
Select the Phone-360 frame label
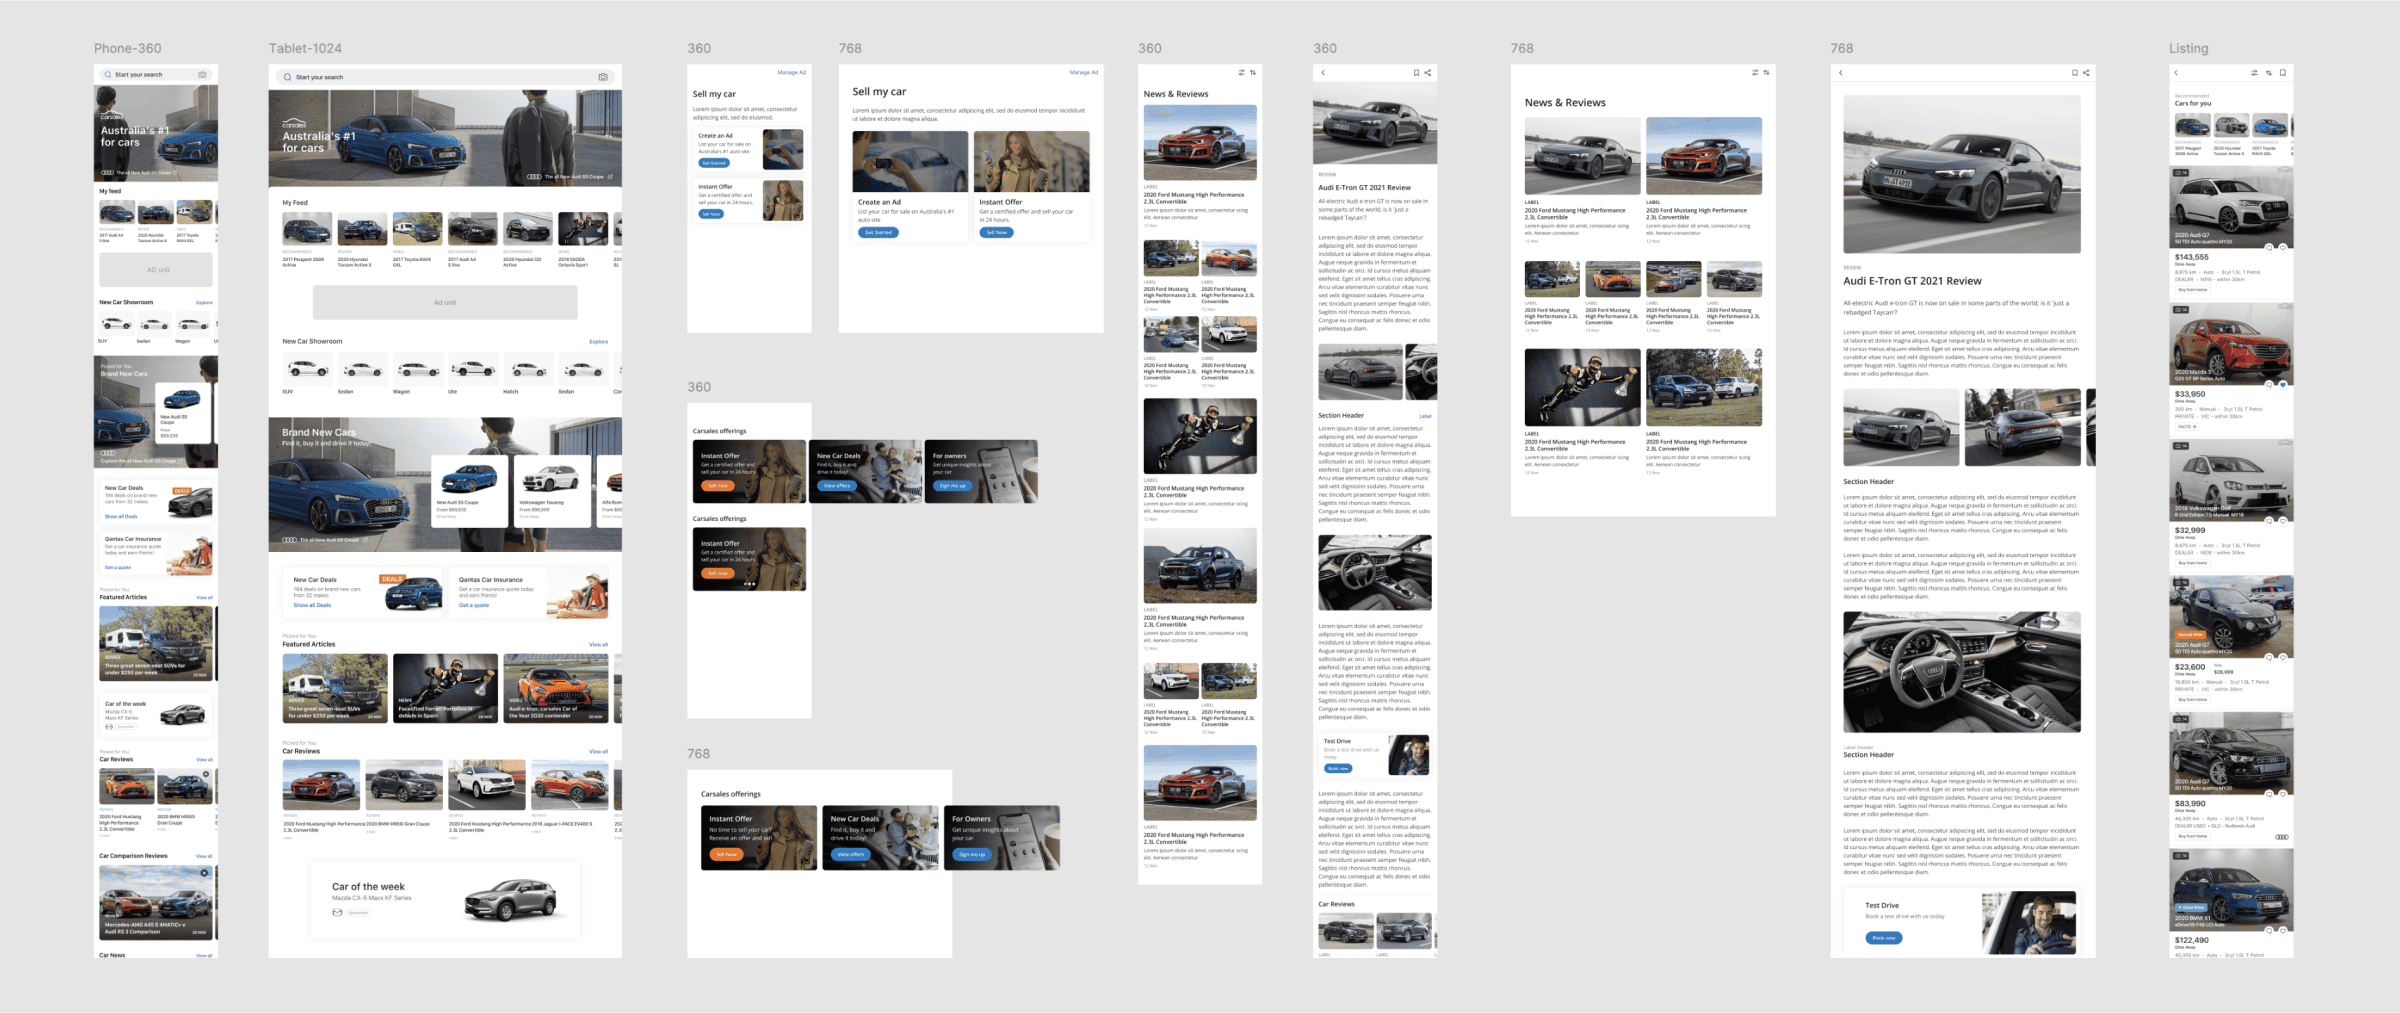(127, 48)
